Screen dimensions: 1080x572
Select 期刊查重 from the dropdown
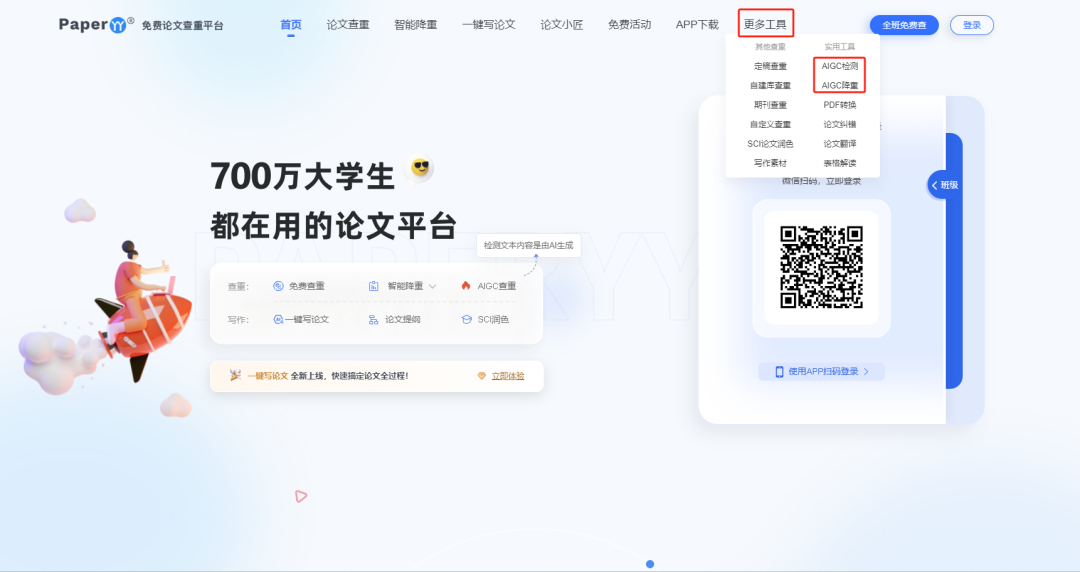tap(770, 105)
